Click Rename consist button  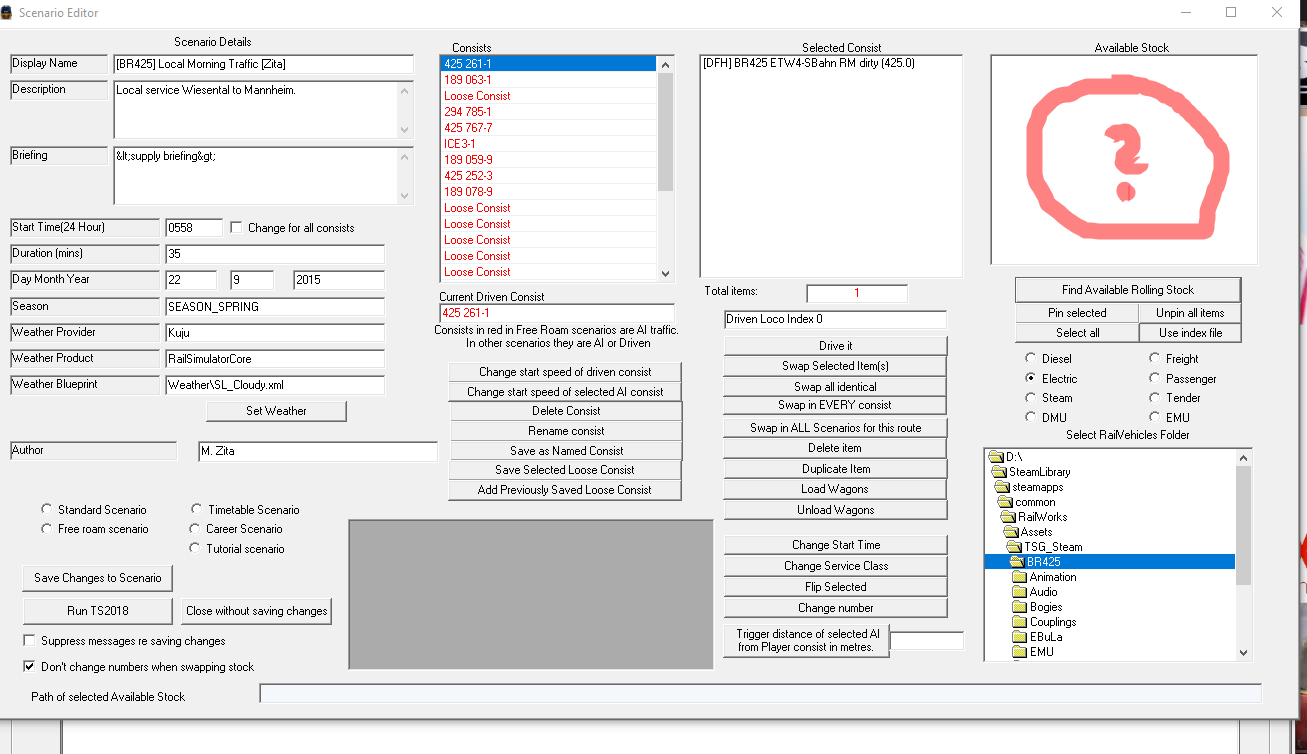point(566,431)
